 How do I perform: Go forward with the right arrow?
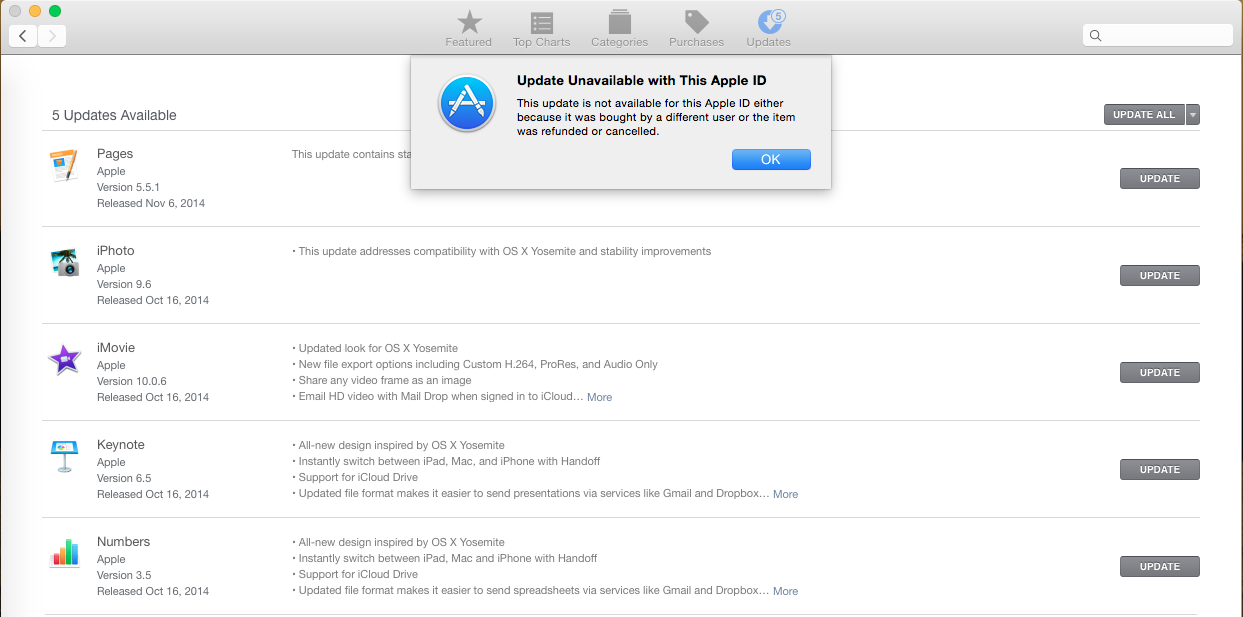pos(52,36)
